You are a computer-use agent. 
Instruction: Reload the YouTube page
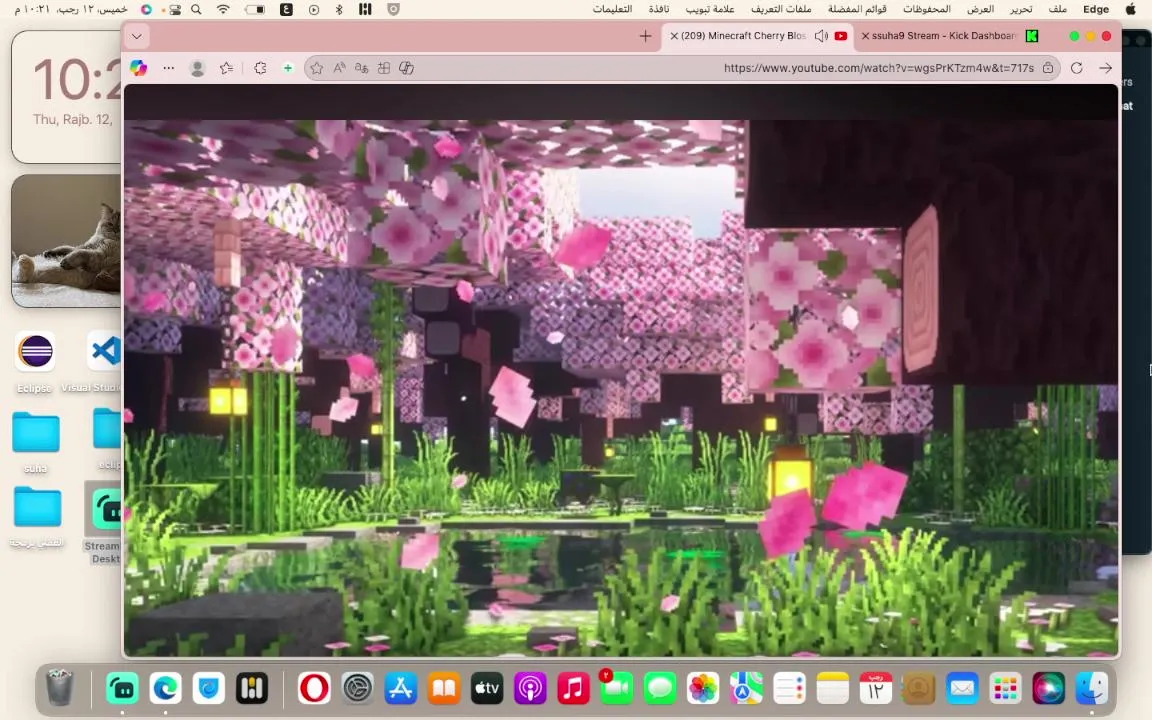(1077, 68)
